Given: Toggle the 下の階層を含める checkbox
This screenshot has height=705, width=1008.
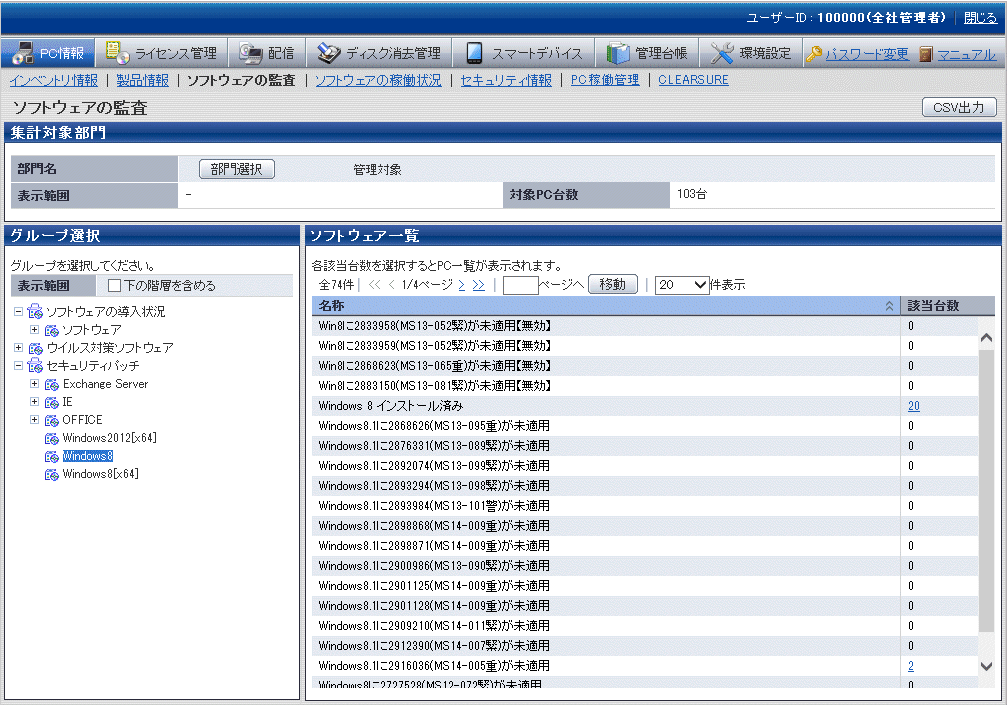Looking at the screenshot, I should pyautogui.click(x=114, y=286).
